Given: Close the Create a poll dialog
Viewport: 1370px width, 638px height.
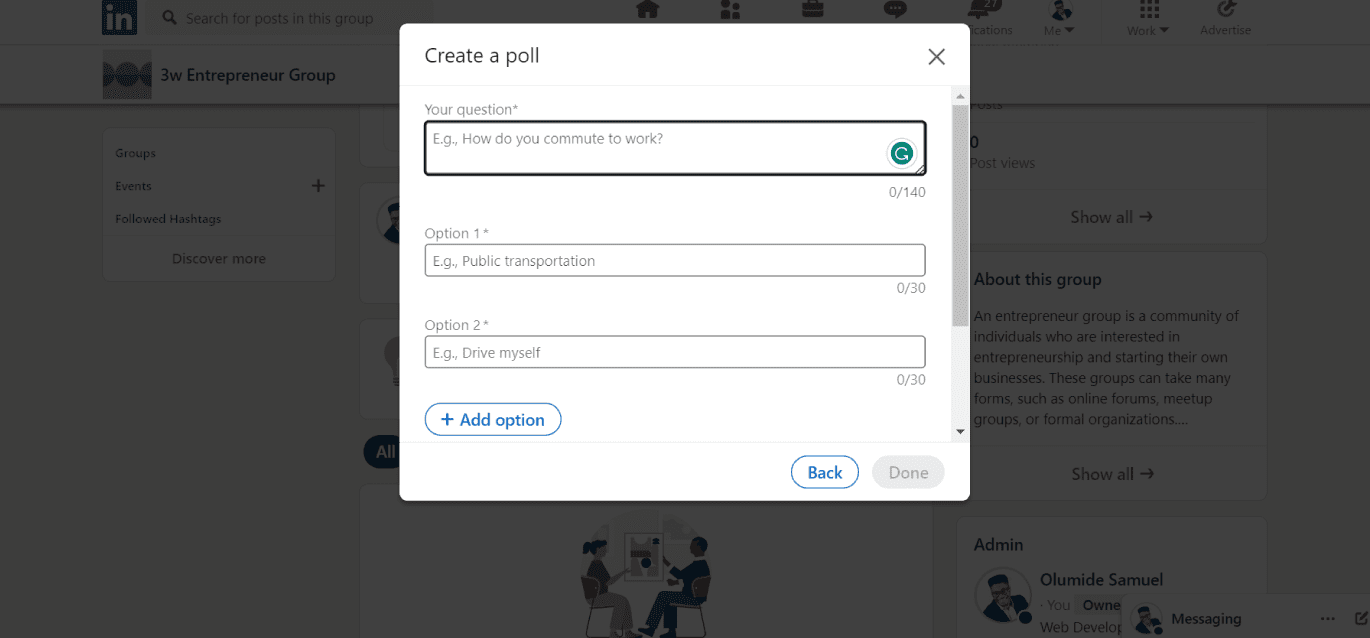Looking at the screenshot, I should [936, 57].
